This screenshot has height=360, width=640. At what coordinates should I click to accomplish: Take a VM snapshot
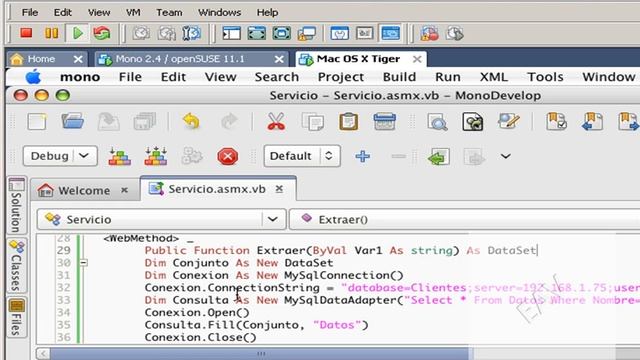[x=141, y=33]
